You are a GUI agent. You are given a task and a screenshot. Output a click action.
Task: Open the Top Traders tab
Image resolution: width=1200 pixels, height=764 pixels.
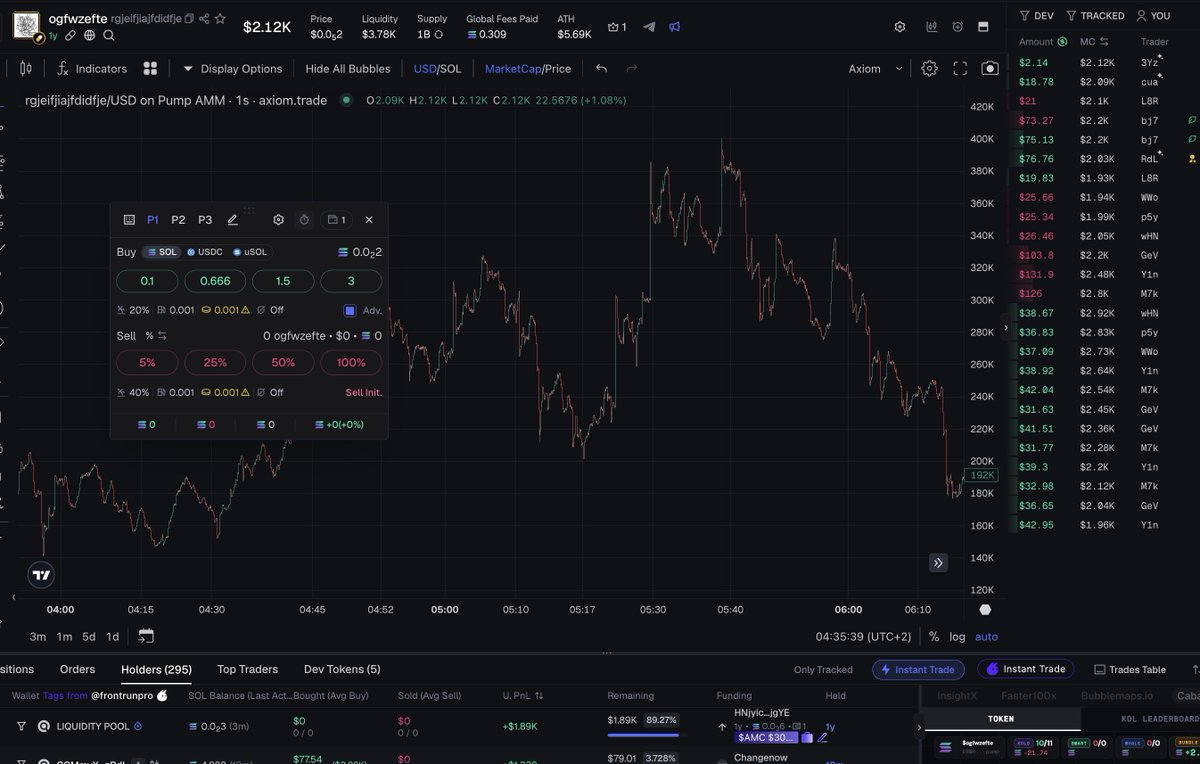pyautogui.click(x=247, y=669)
